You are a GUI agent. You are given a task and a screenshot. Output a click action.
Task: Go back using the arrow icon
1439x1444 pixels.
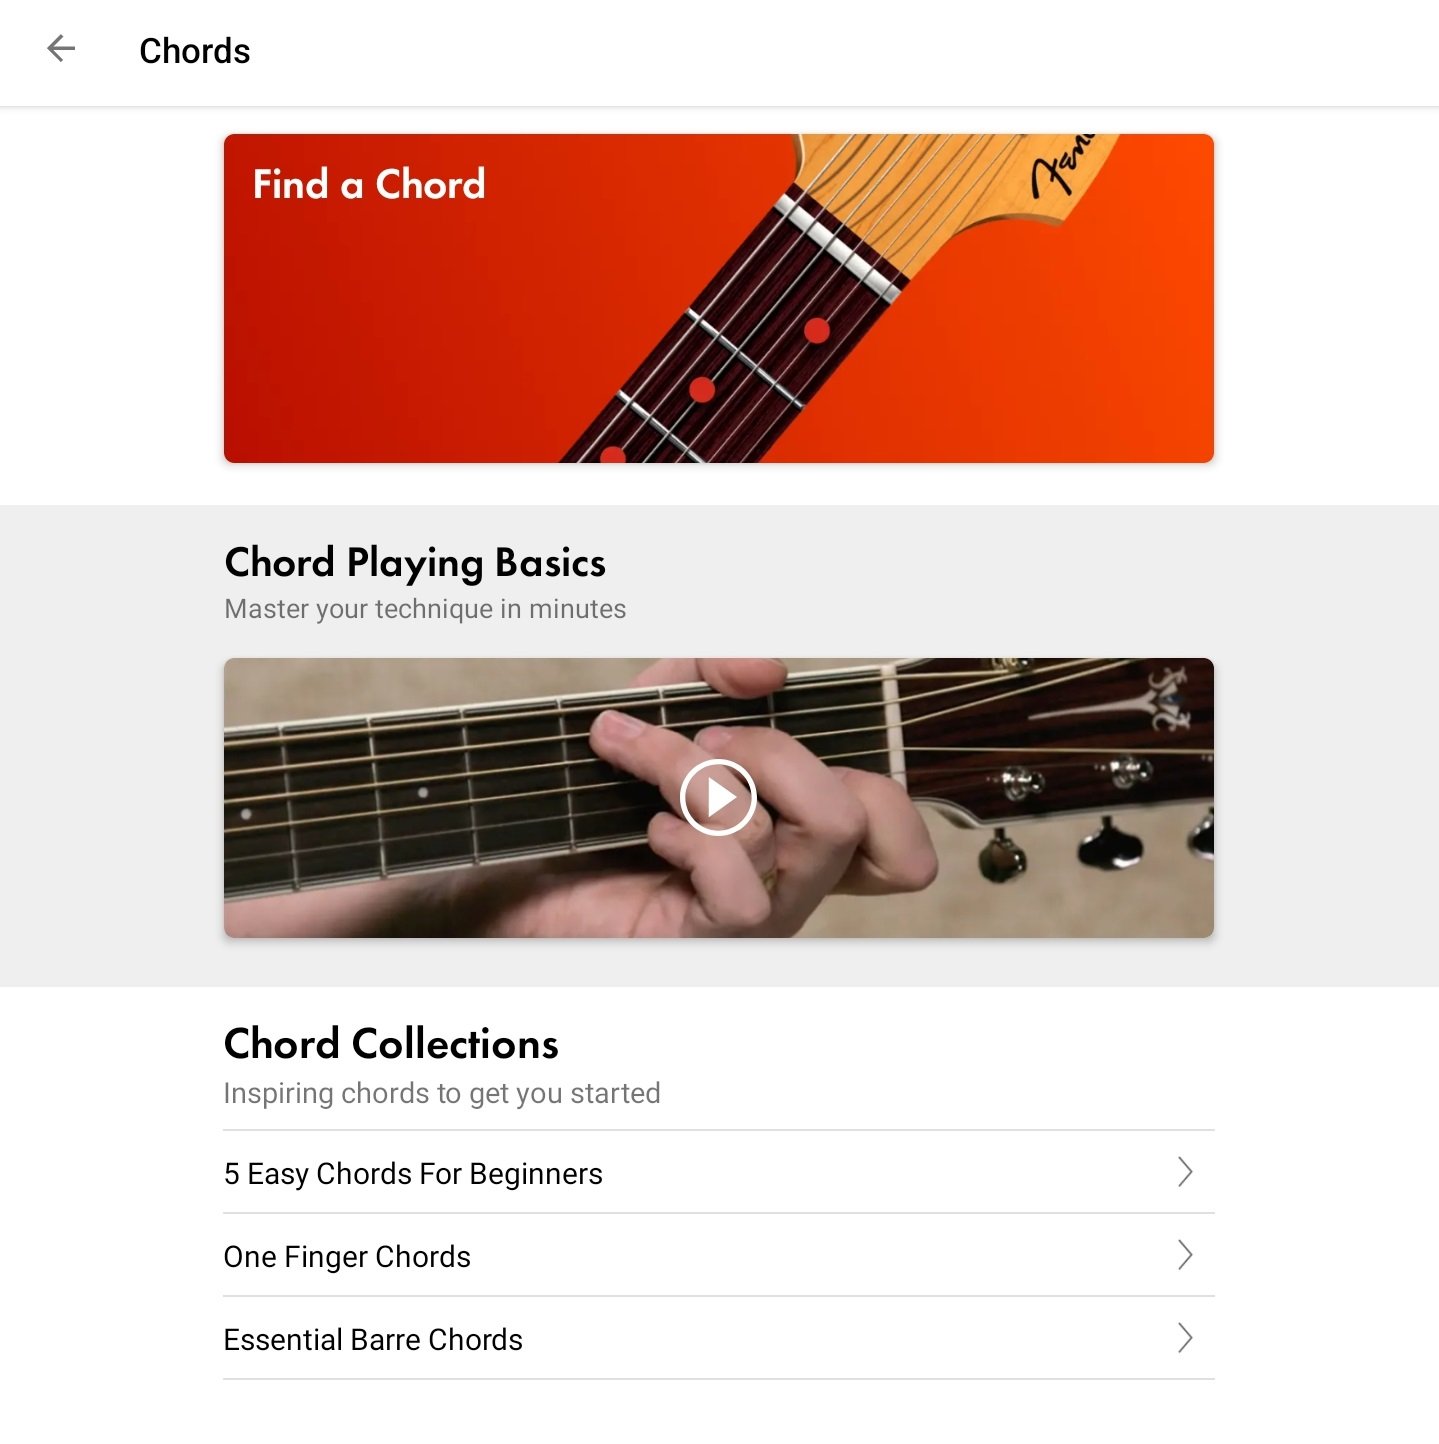[61, 49]
